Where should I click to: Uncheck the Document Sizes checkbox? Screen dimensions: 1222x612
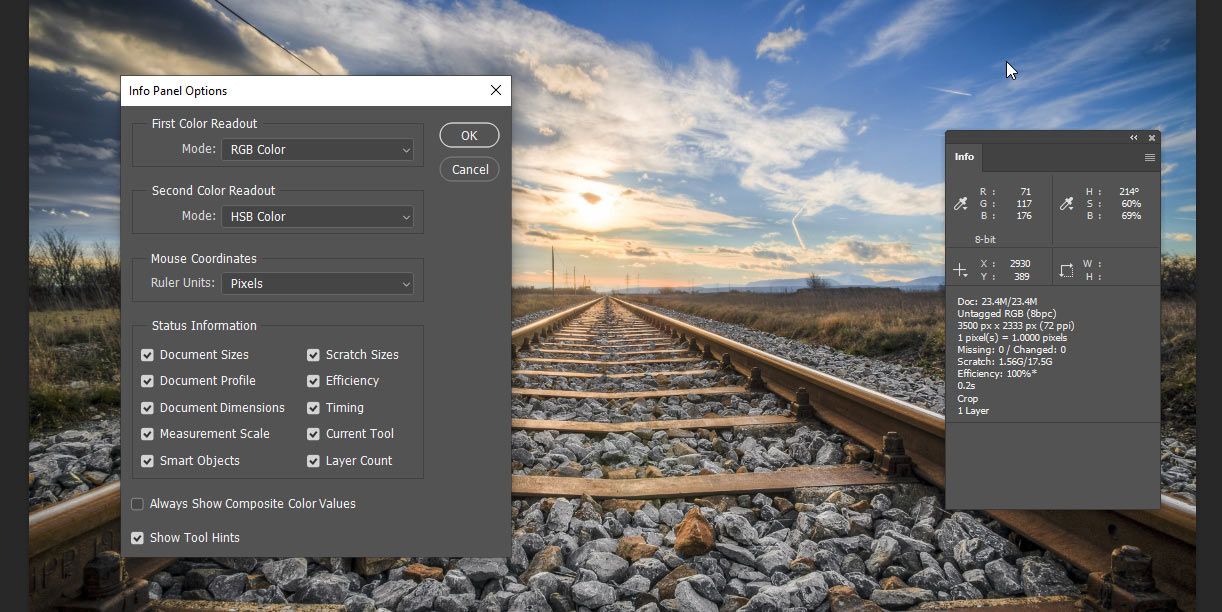pos(147,355)
